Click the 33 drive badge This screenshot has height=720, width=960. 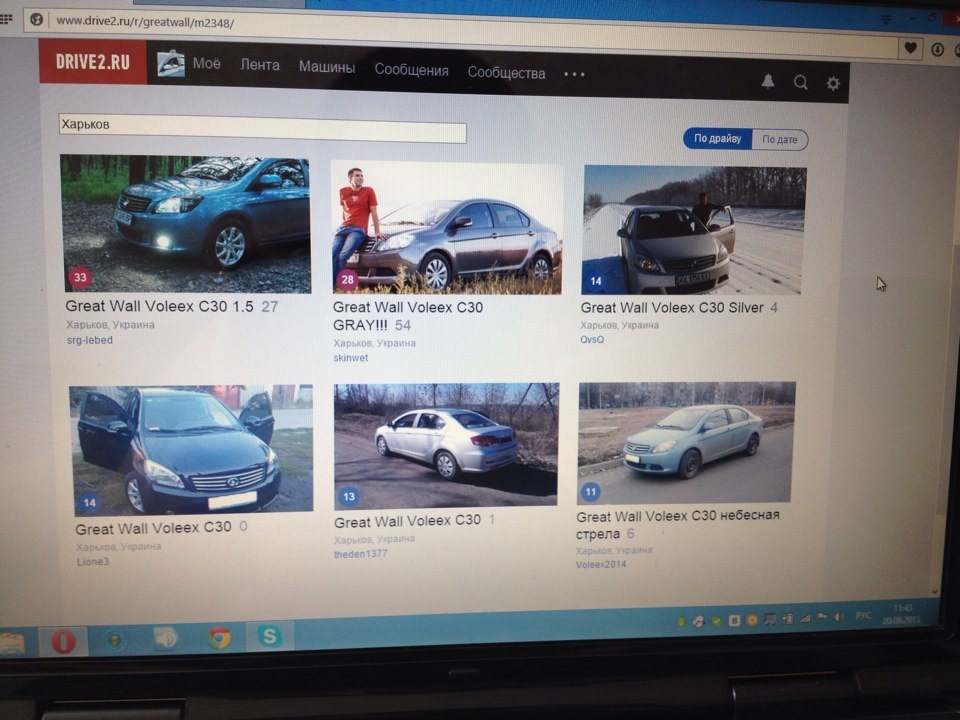pyautogui.click(x=80, y=277)
